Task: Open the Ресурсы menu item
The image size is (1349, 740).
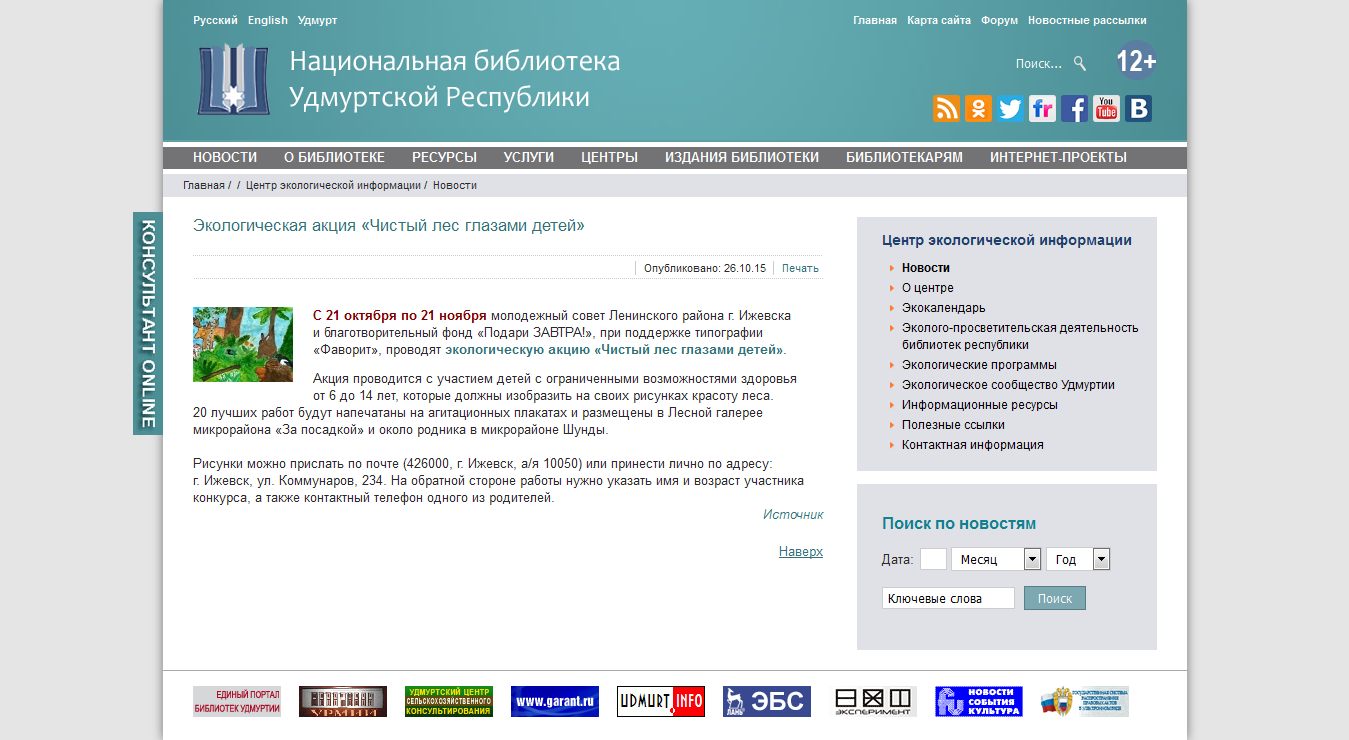Action: click(444, 157)
